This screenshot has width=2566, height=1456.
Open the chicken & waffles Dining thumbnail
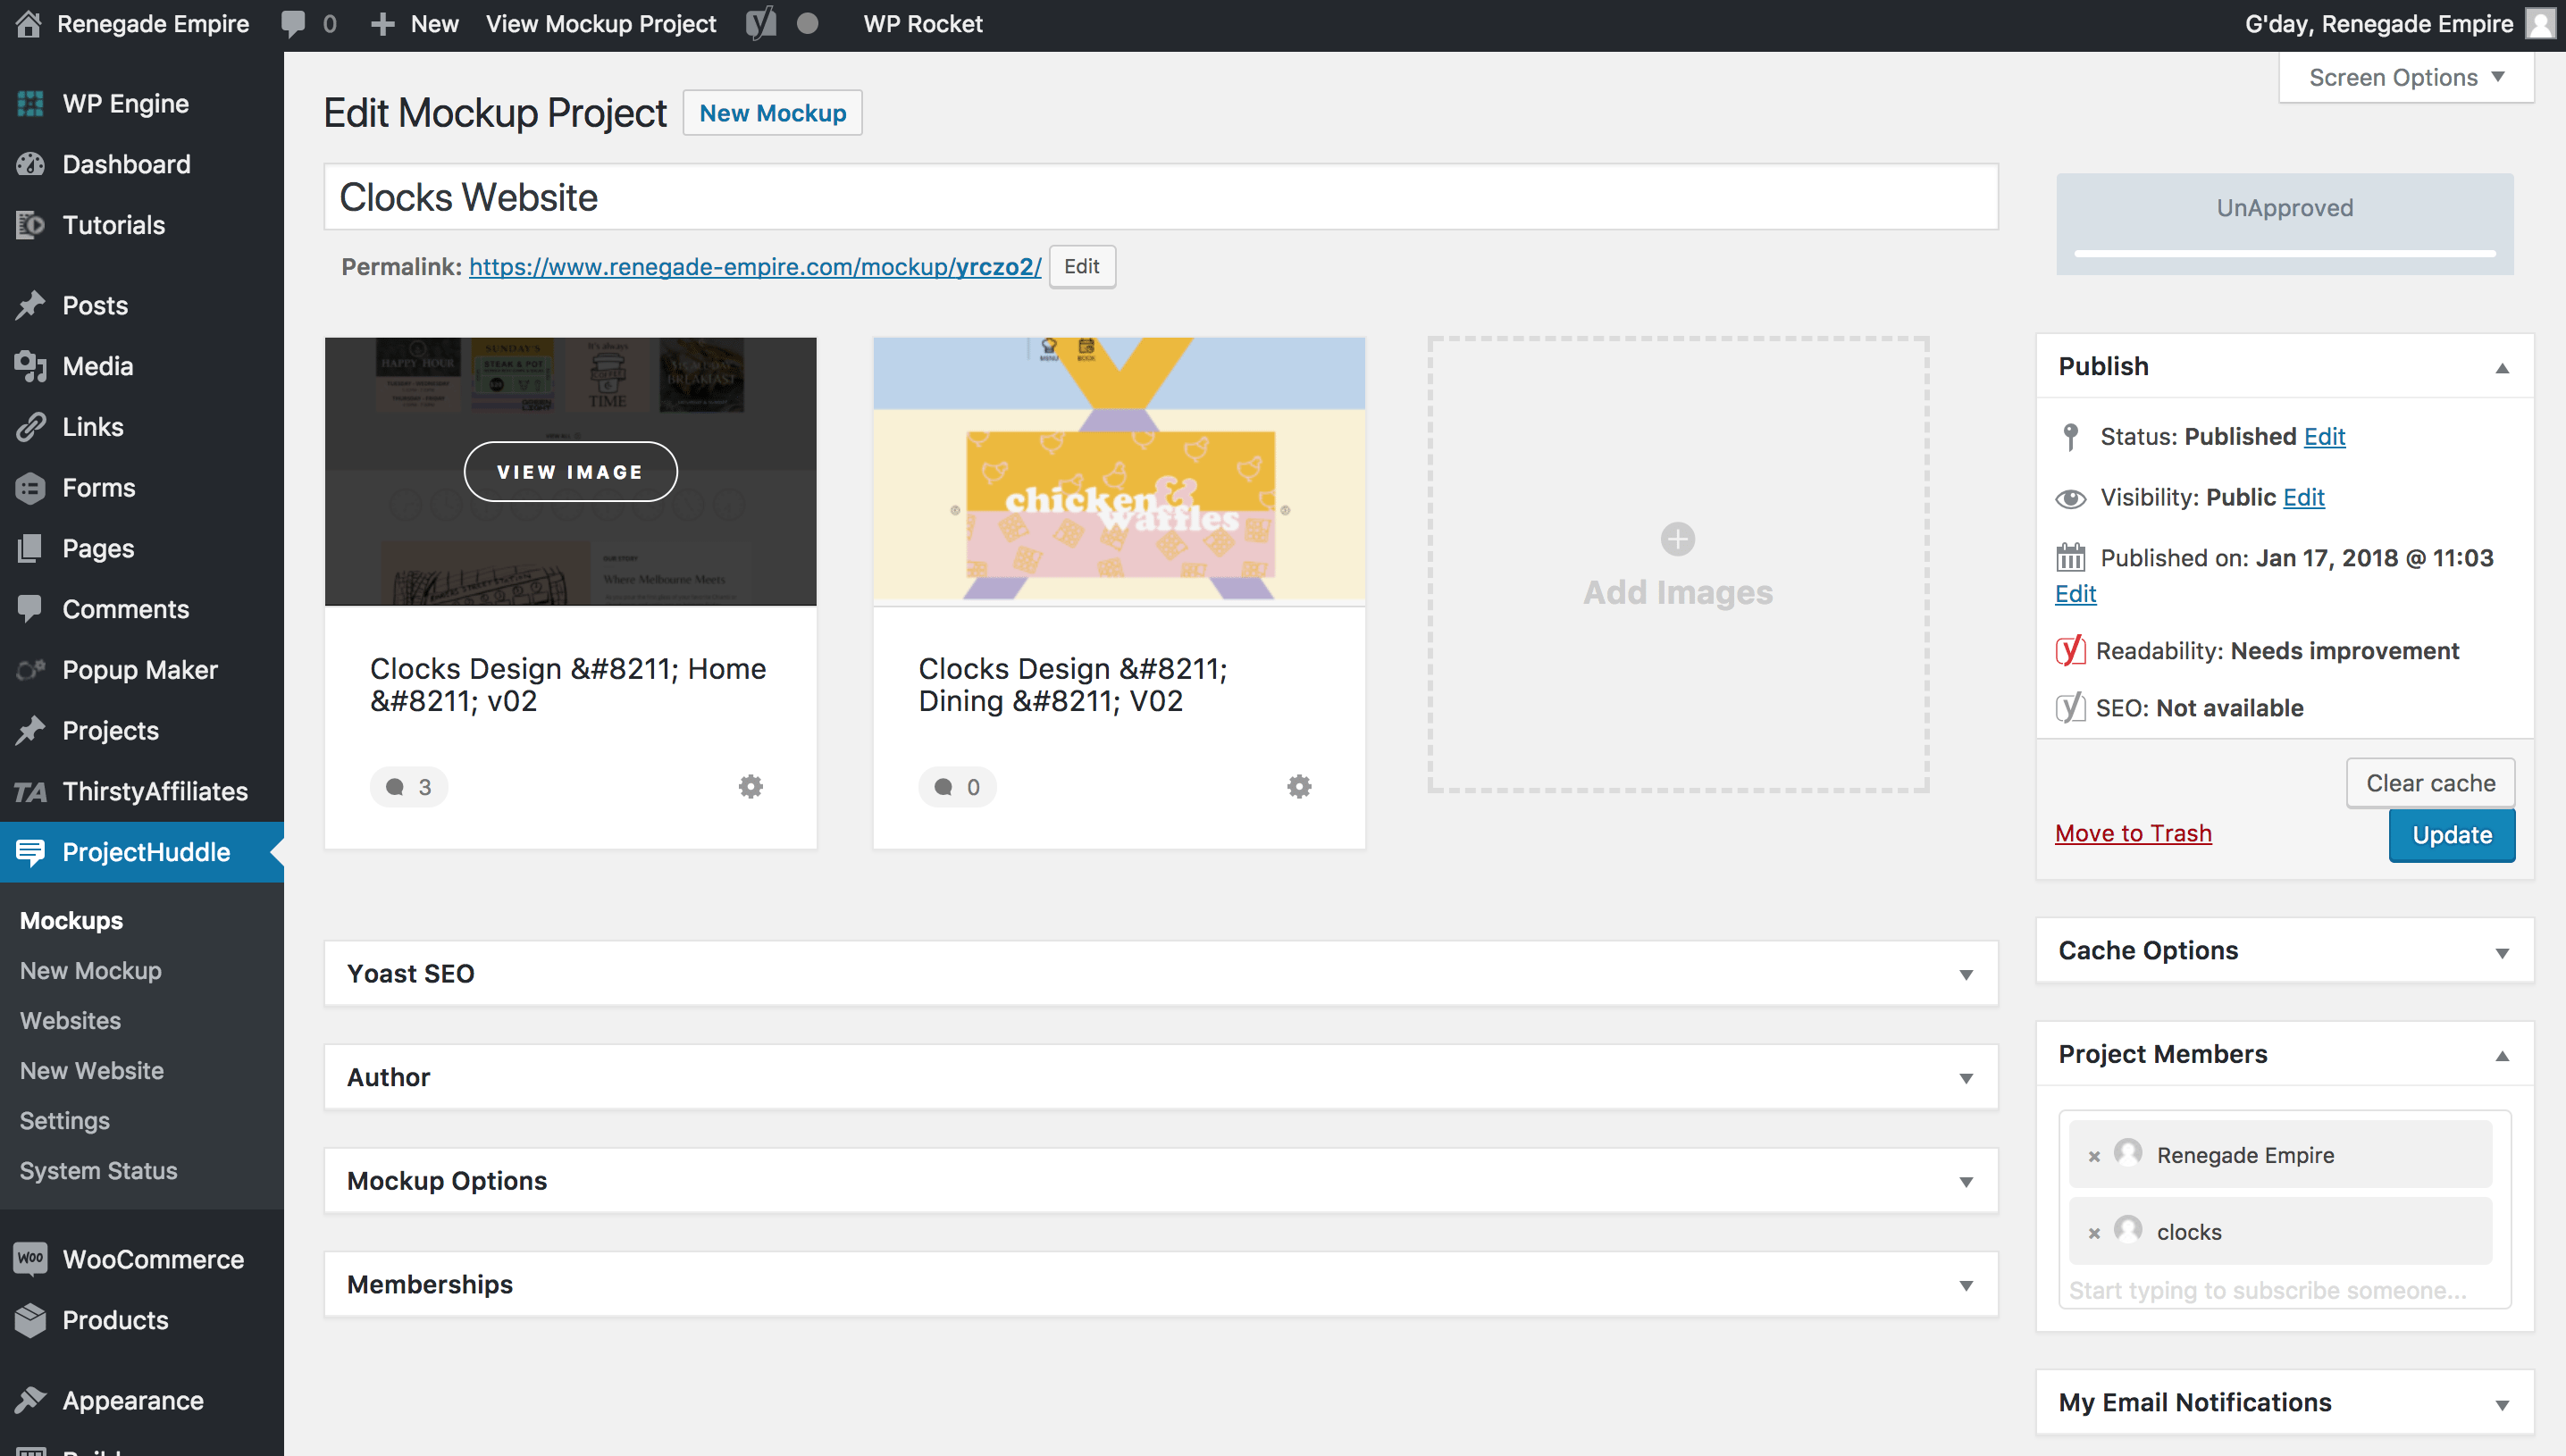(1119, 471)
